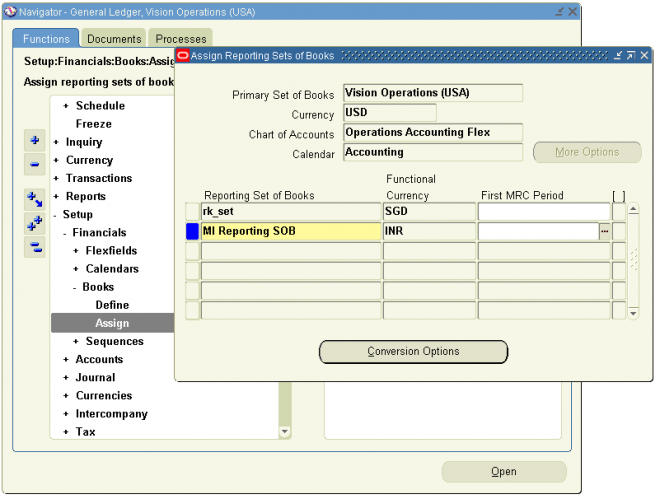
Task: Switch to the Functions tab
Action: 46,39
